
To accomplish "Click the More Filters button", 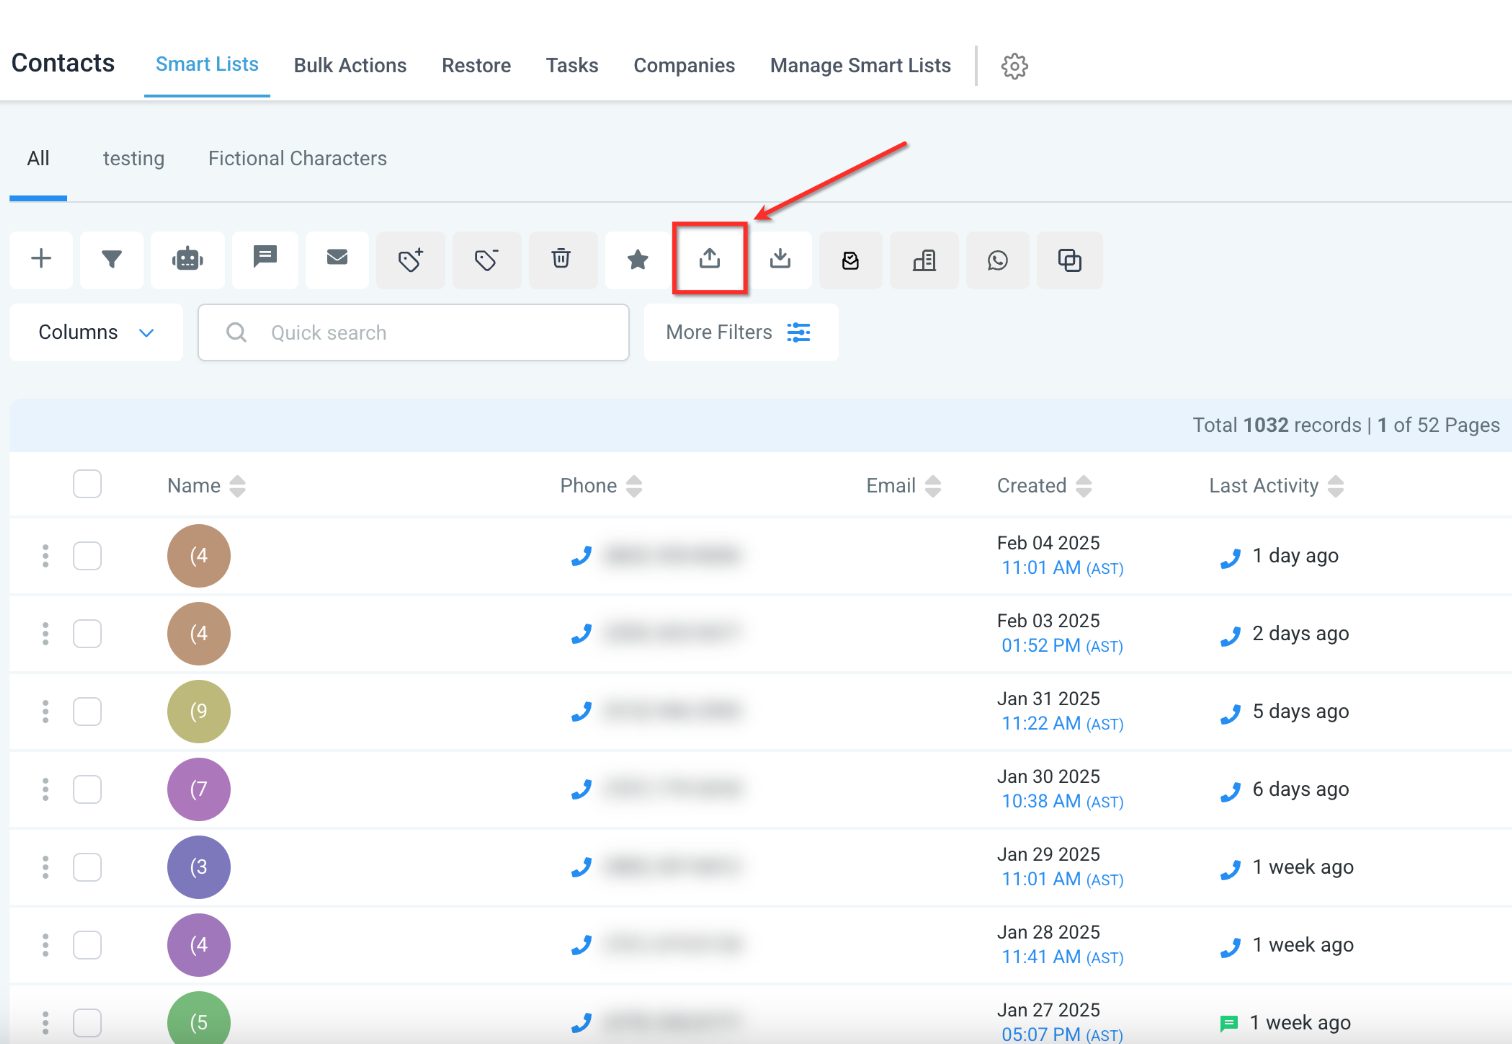I will point(741,332).
